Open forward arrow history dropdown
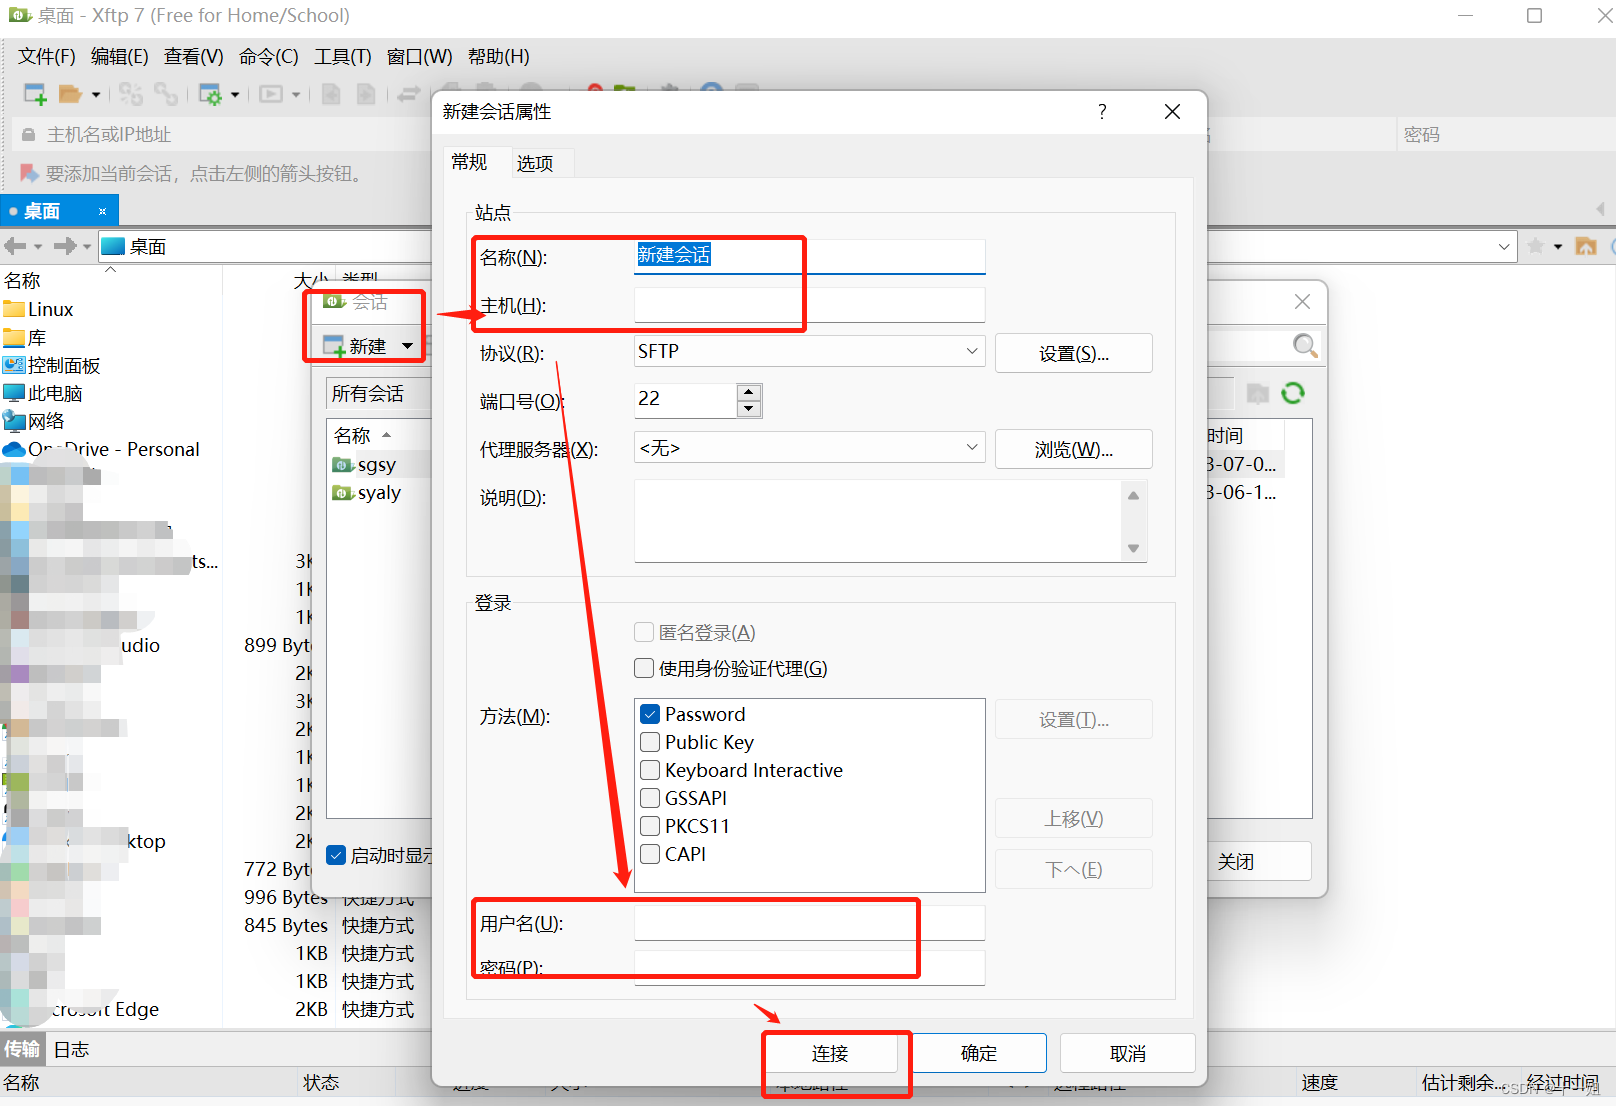This screenshot has width=1616, height=1106. pyautogui.click(x=87, y=246)
